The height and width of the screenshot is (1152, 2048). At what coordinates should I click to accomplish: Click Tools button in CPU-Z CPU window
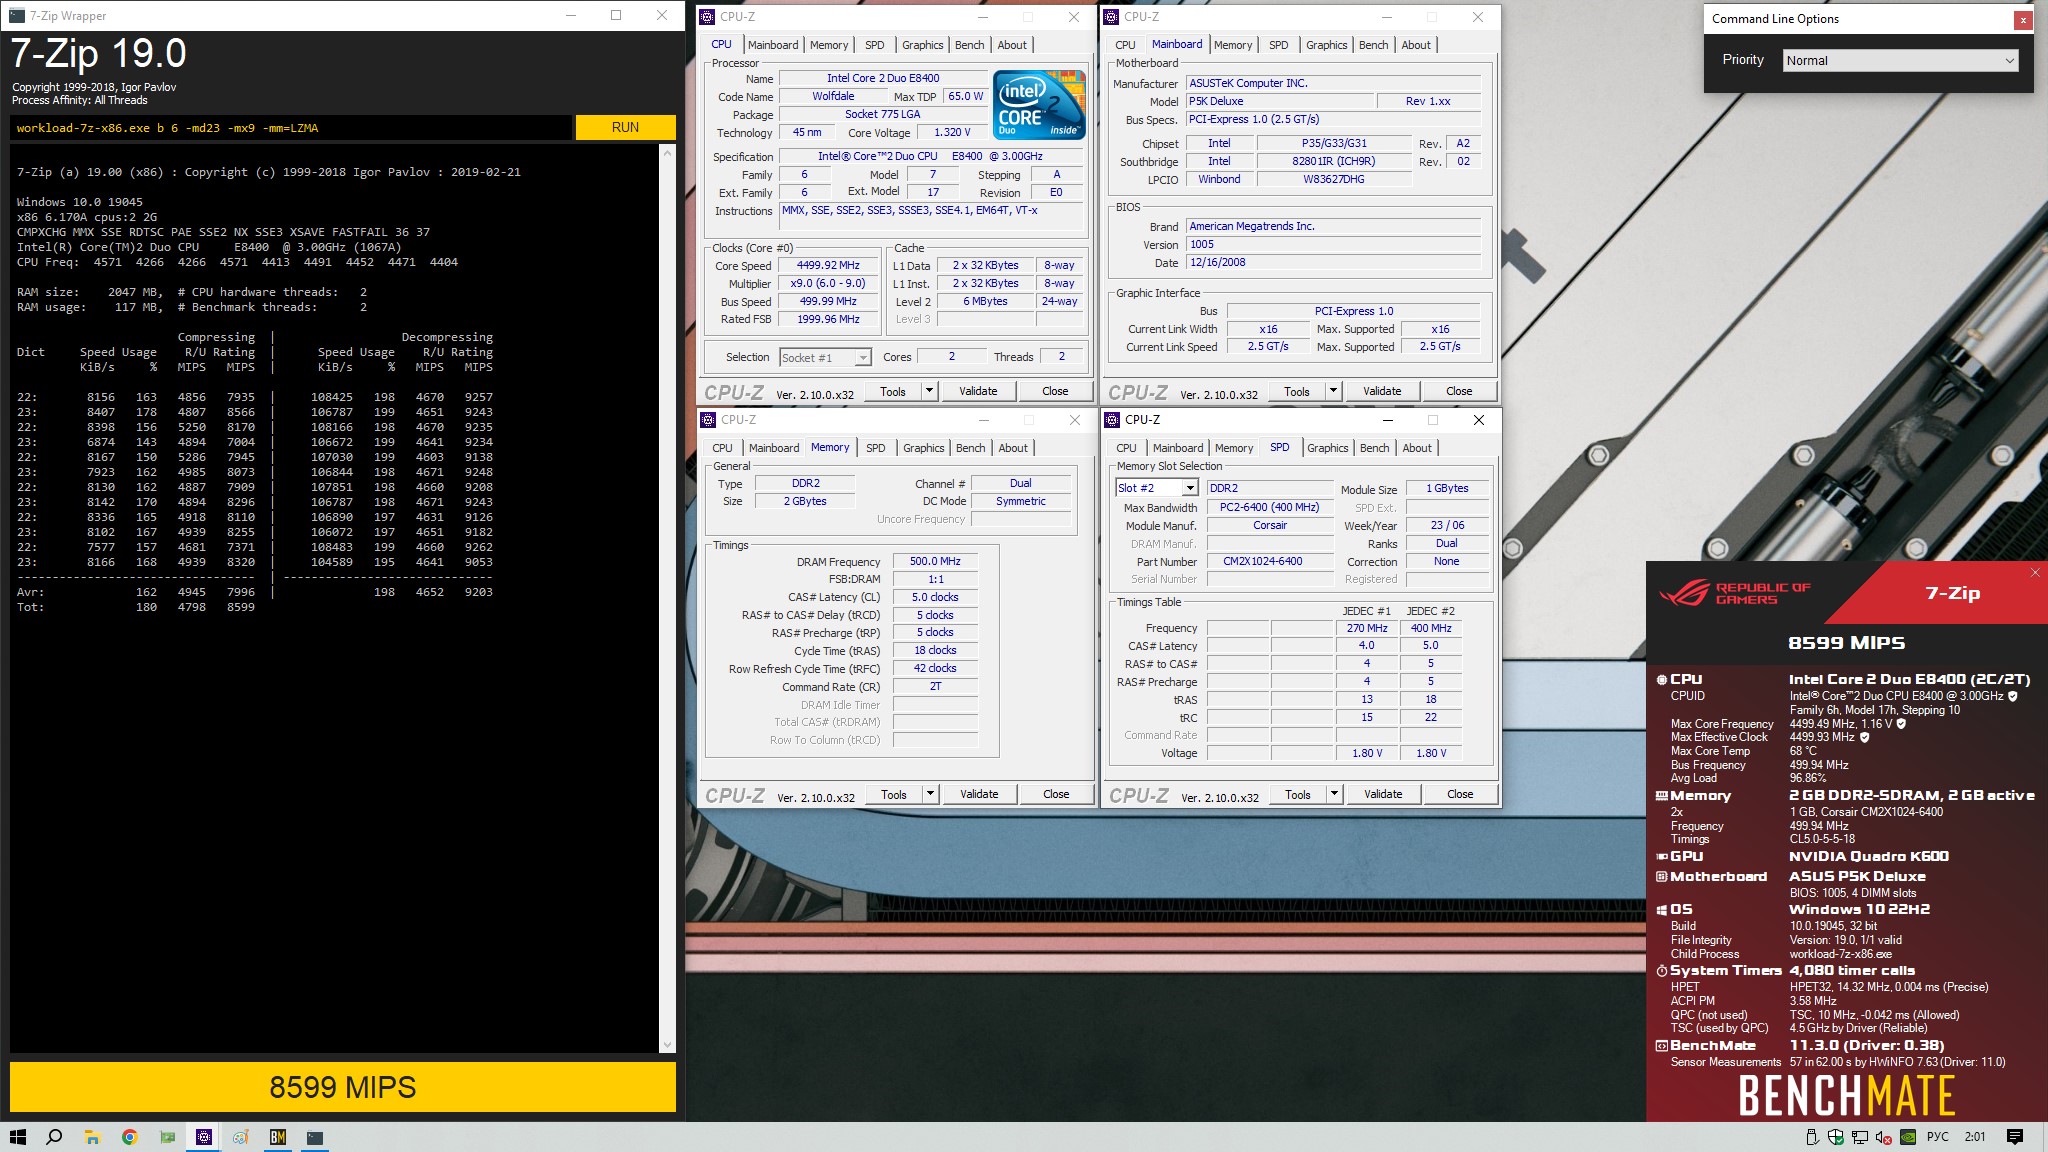893,391
